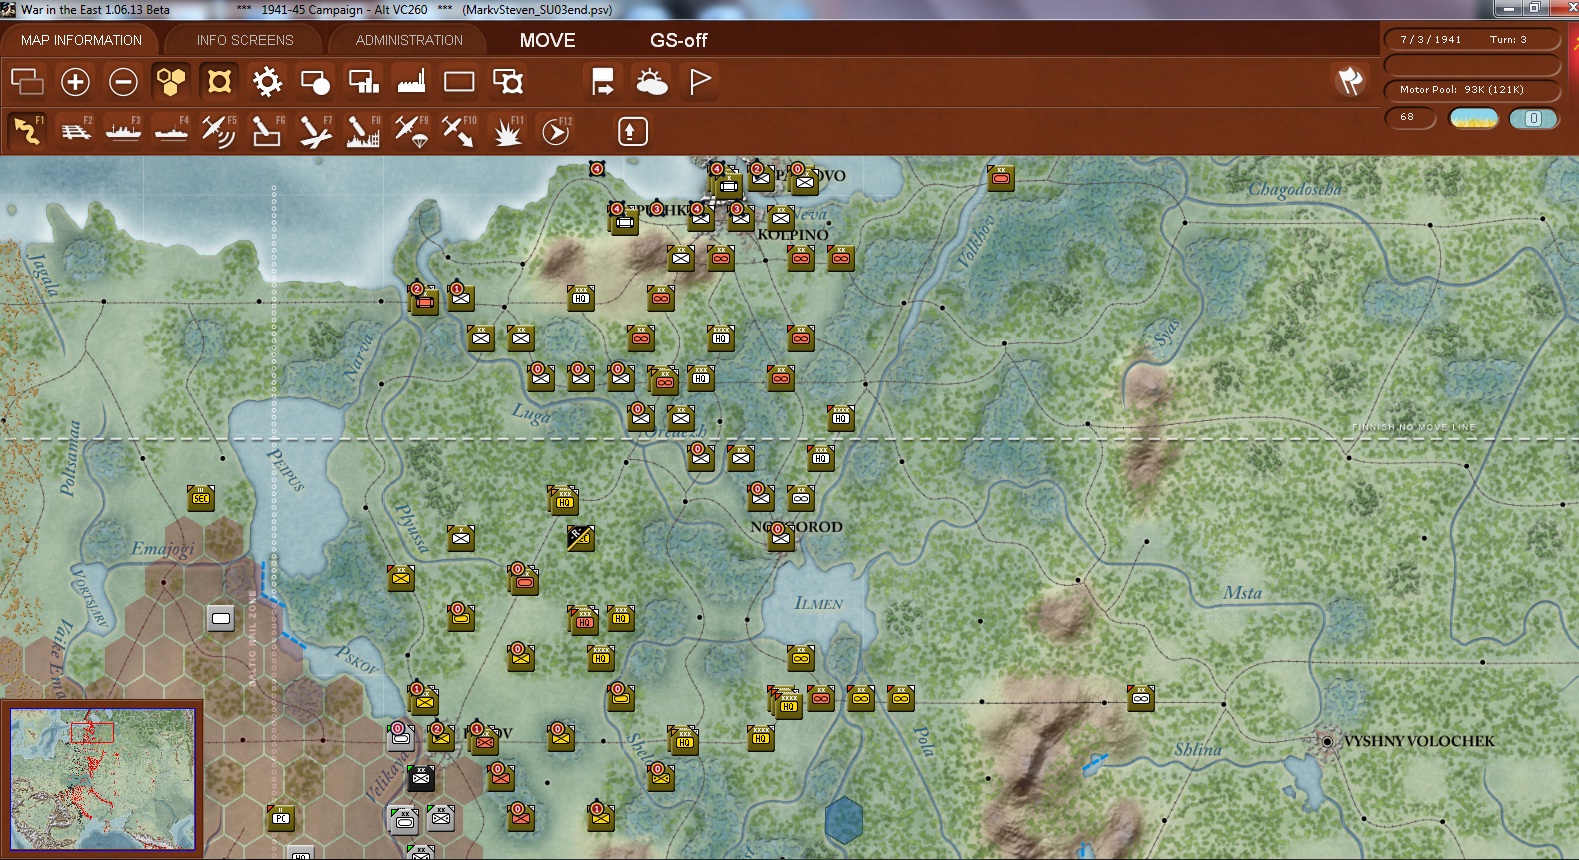
Task: Select the F10 aircraft with arrow mode
Action: [459, 131]
